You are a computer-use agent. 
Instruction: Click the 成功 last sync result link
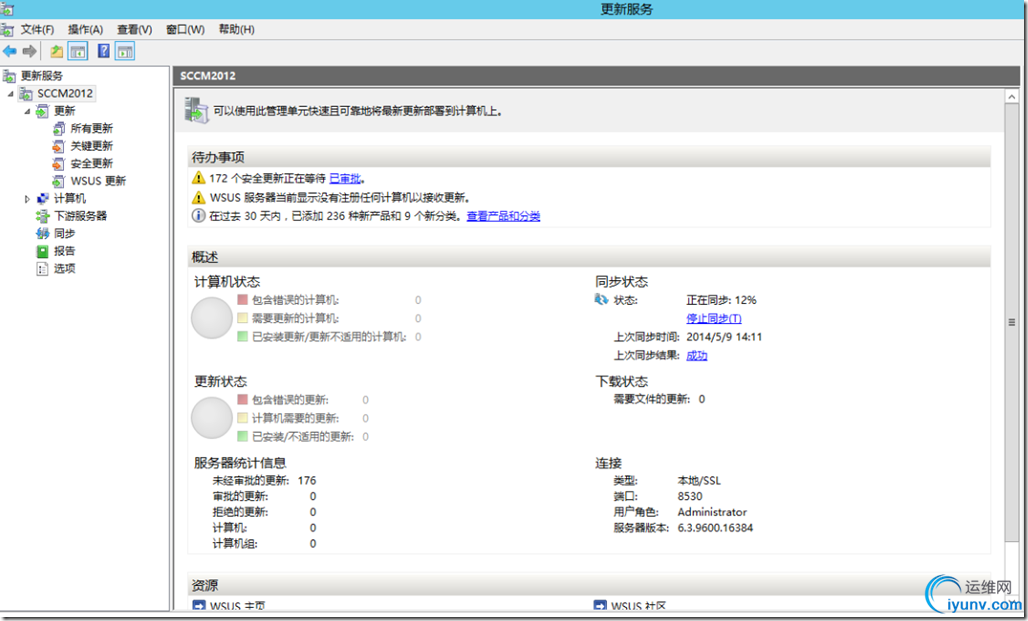coord(697,355)
